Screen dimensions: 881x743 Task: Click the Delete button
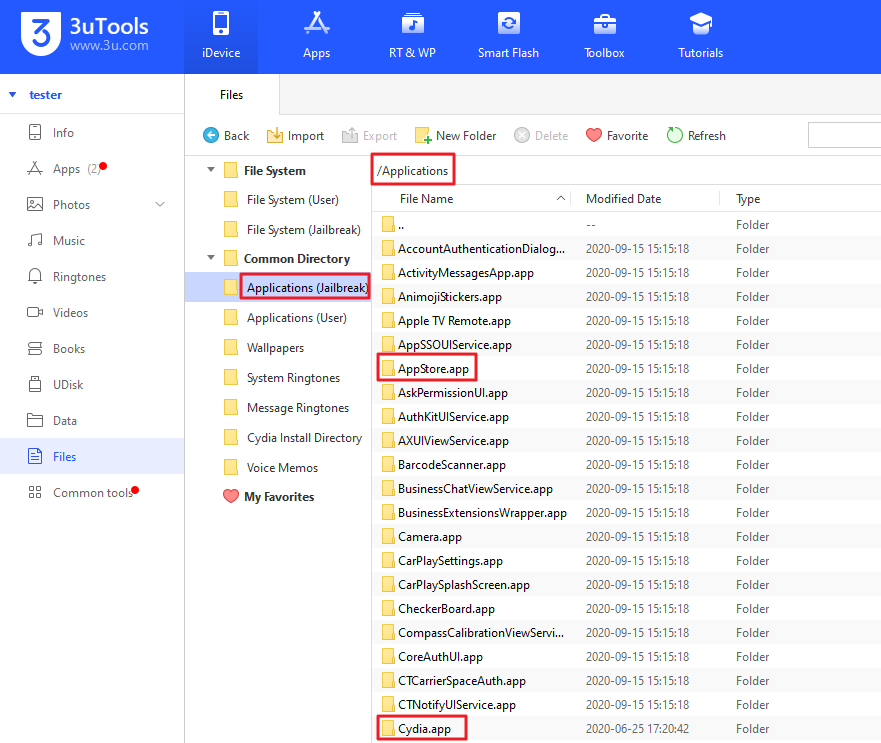tap(541, 135)
